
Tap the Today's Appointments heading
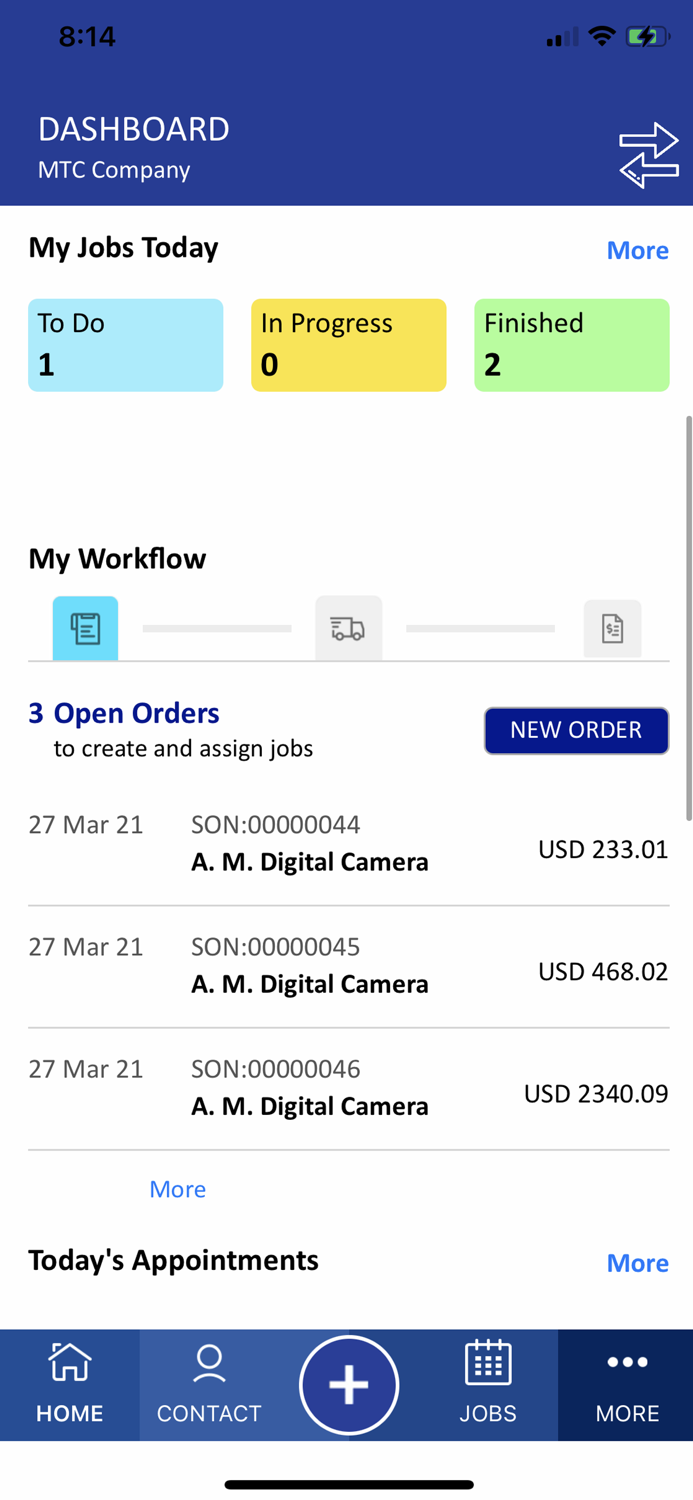tap(173, 1260)
